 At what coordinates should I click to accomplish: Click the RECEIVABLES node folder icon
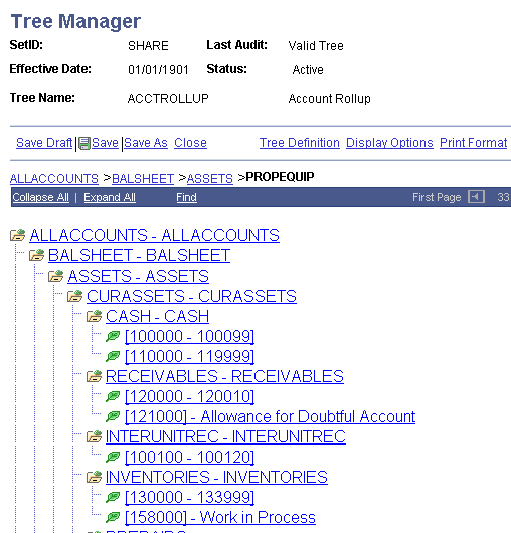pos(95,376)
